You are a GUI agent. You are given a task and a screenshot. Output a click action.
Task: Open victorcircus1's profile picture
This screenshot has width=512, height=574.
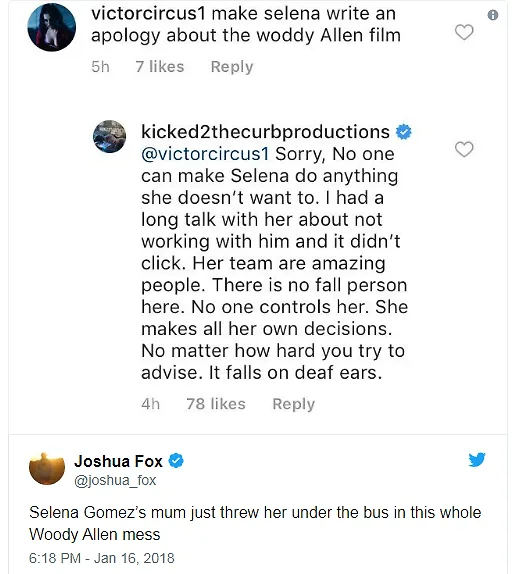[52, 27]
